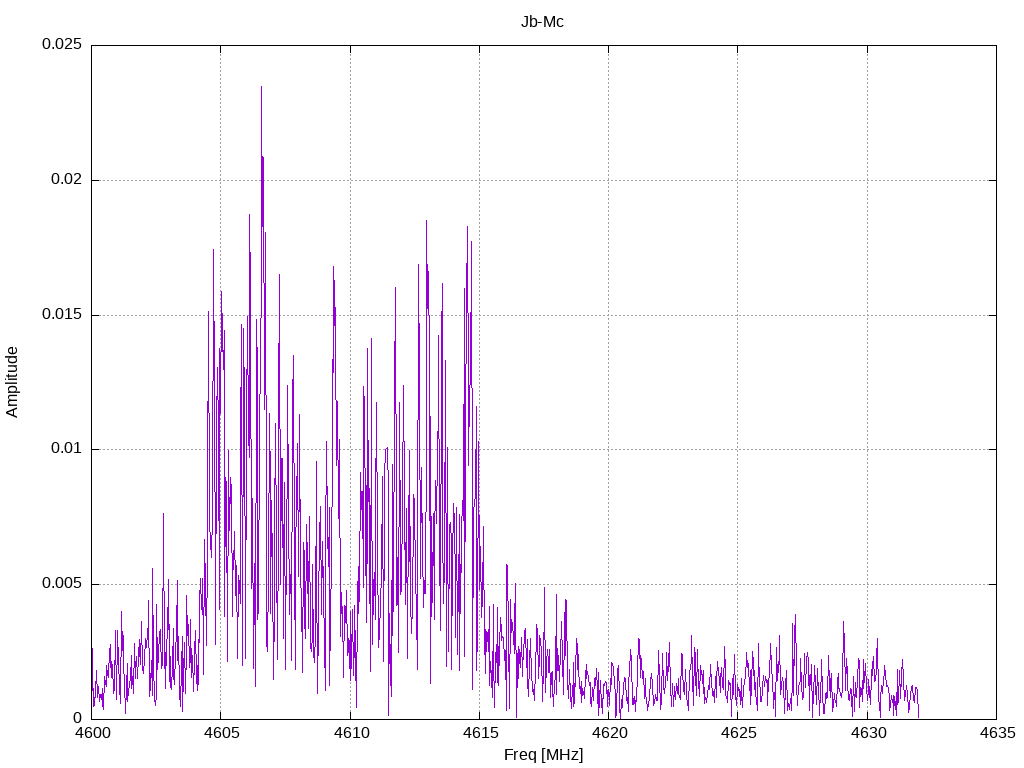This screenshot has height=768, width=1024.
Task: Click the Freq [MHz] x-axis label
Action: 543,755
